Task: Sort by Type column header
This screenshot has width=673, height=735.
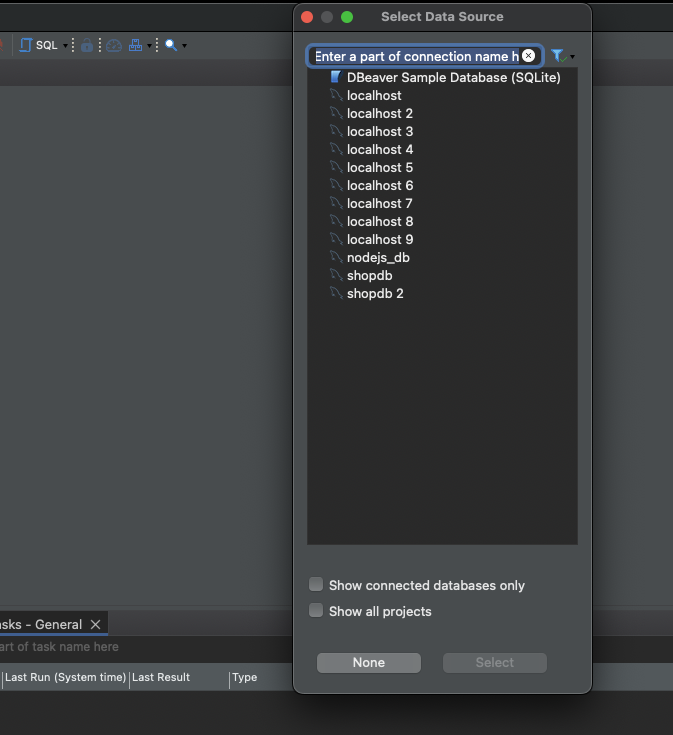Action: pyautogui.click(x=245, y=677)
